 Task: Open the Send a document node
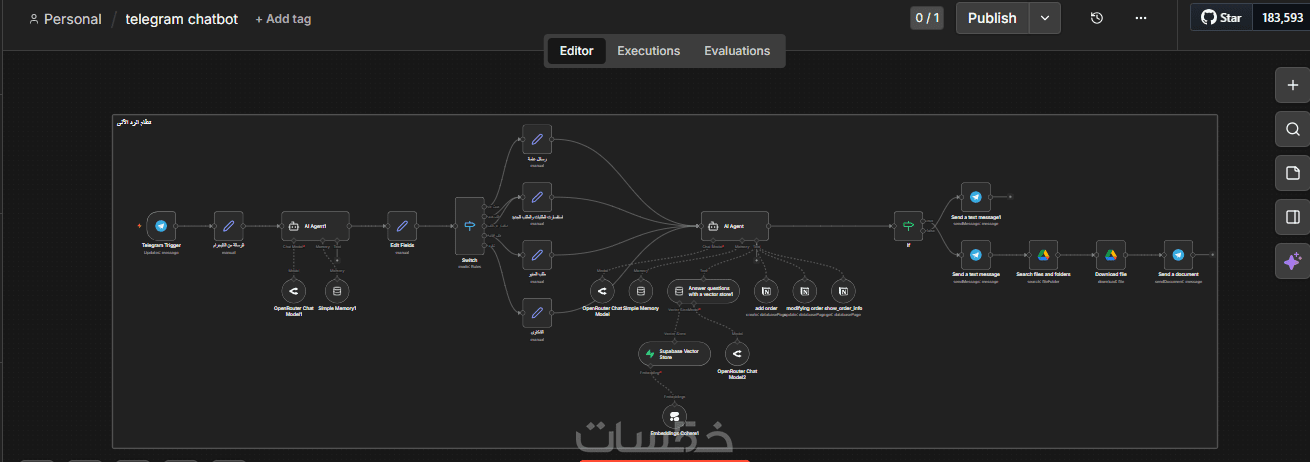[1178, 255]
